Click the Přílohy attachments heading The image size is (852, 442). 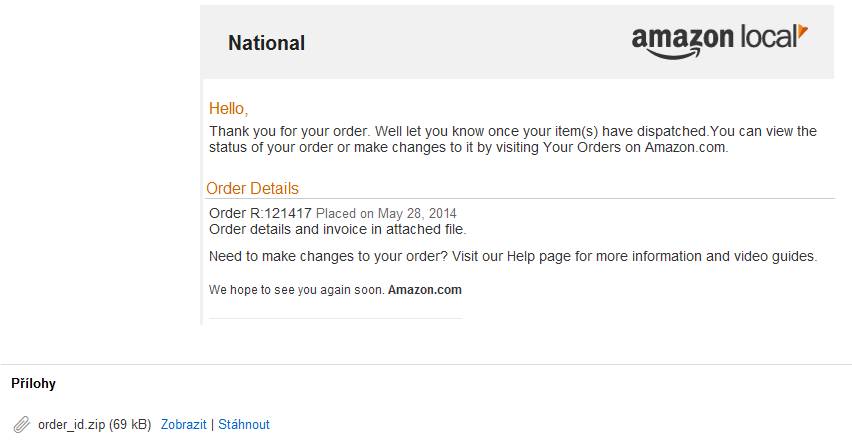pyautogui.click(x=34, y=384)
